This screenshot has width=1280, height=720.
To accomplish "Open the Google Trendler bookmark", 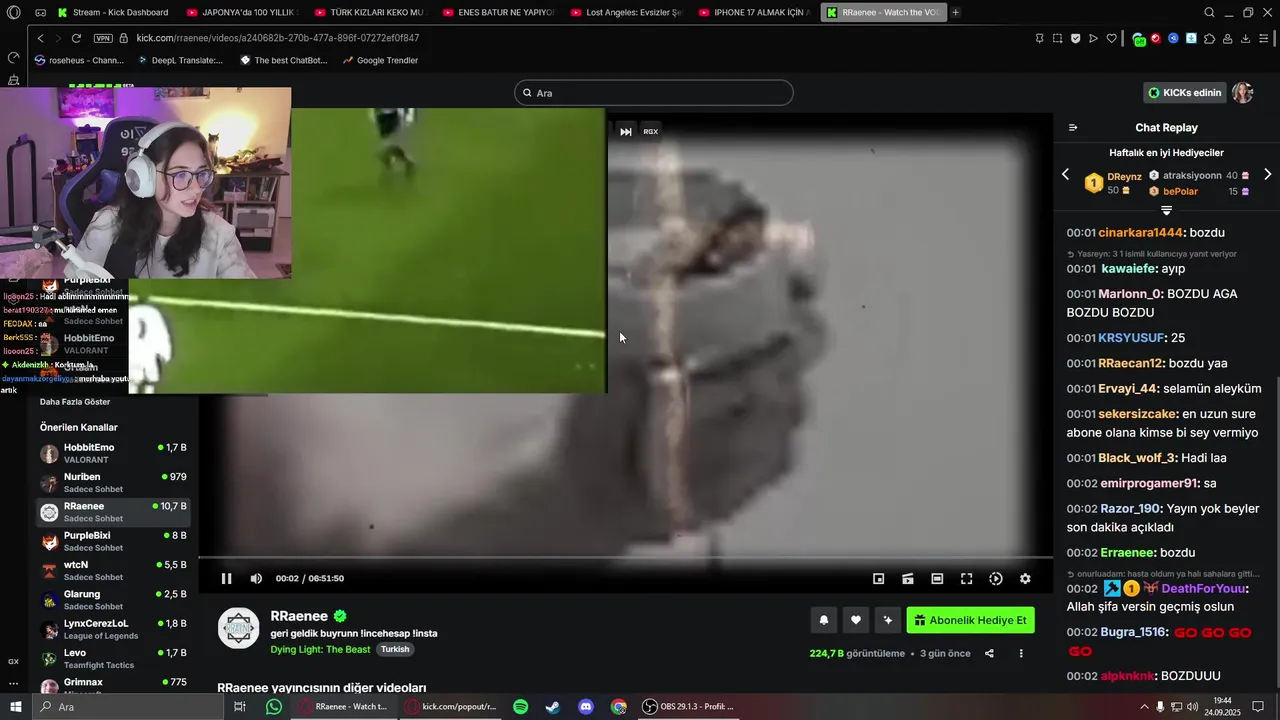I will pyautogui.click(x=380, y=60).
